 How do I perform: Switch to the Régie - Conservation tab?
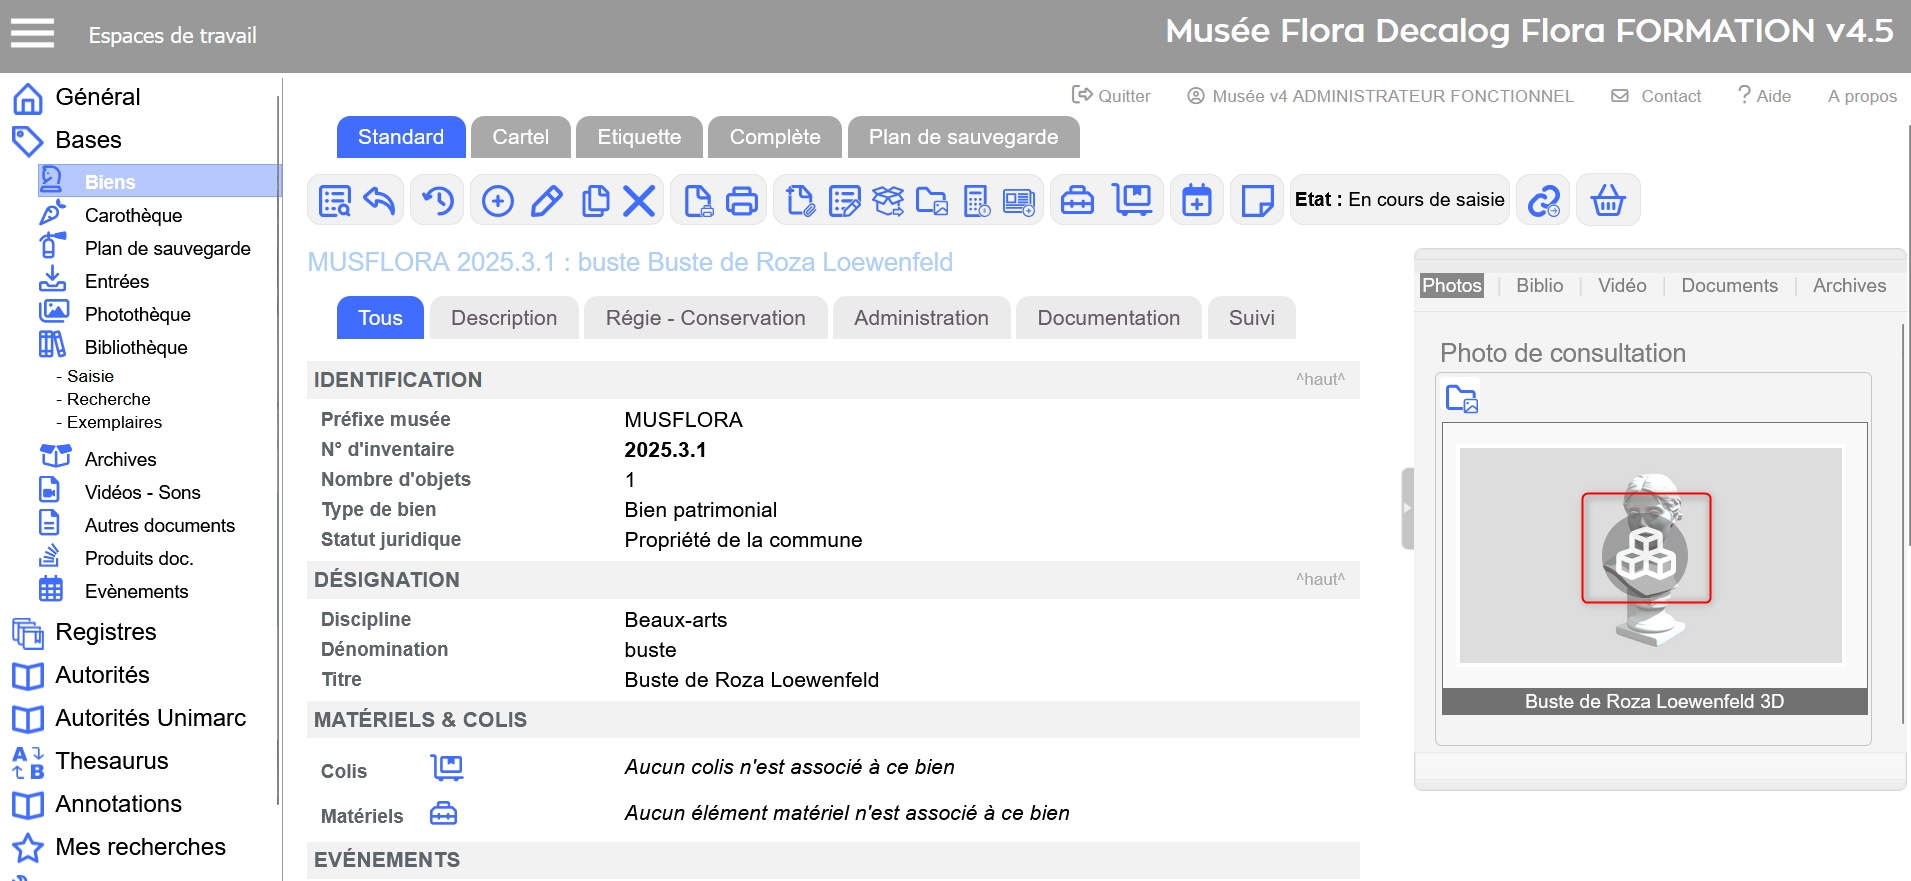point(705,318)
